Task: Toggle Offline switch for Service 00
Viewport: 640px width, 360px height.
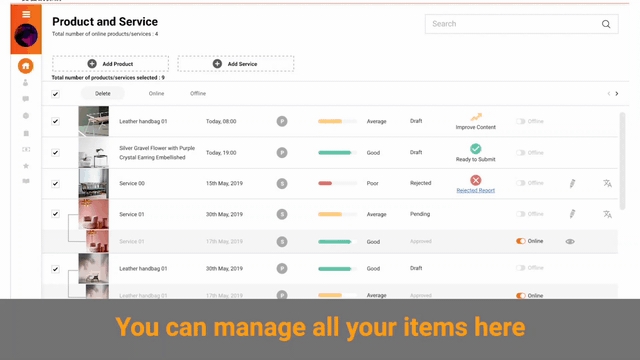Action: tap(520, 183)
